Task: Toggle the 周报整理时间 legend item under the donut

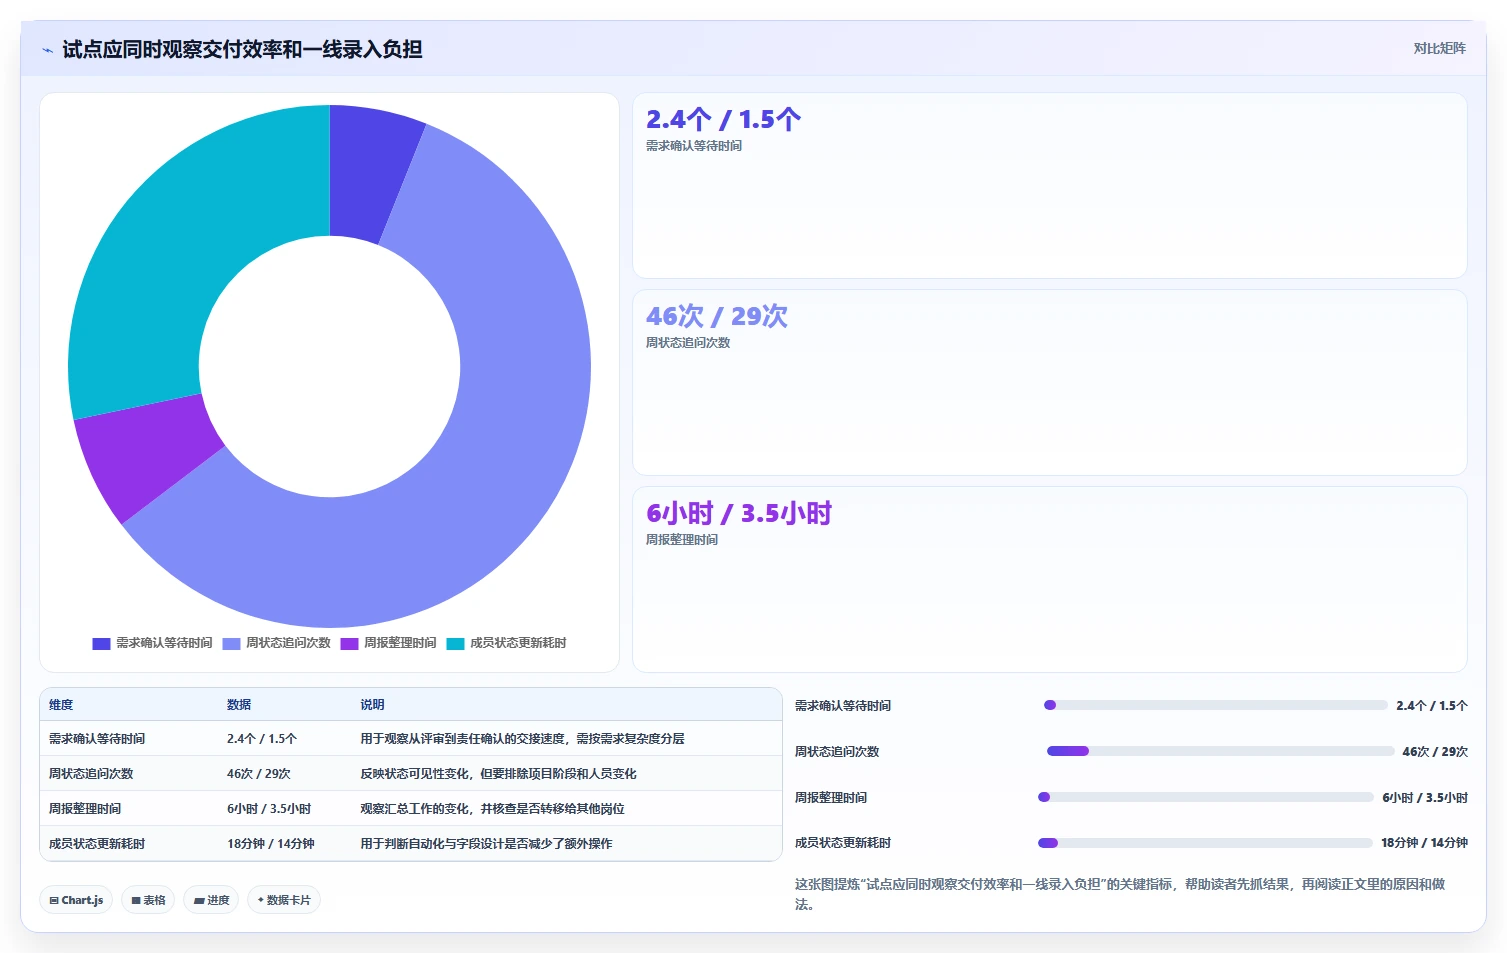Action: (388, 643)
